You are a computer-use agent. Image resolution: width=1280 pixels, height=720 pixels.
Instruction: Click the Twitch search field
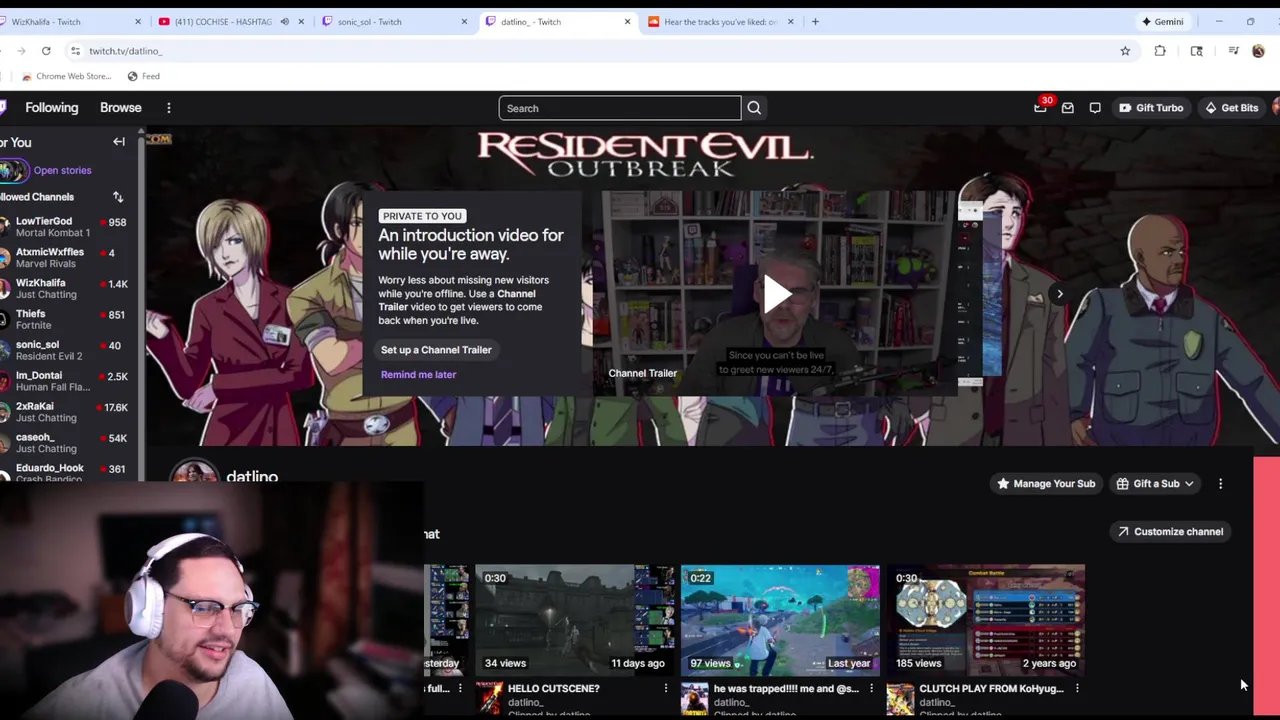click(619, 108)
